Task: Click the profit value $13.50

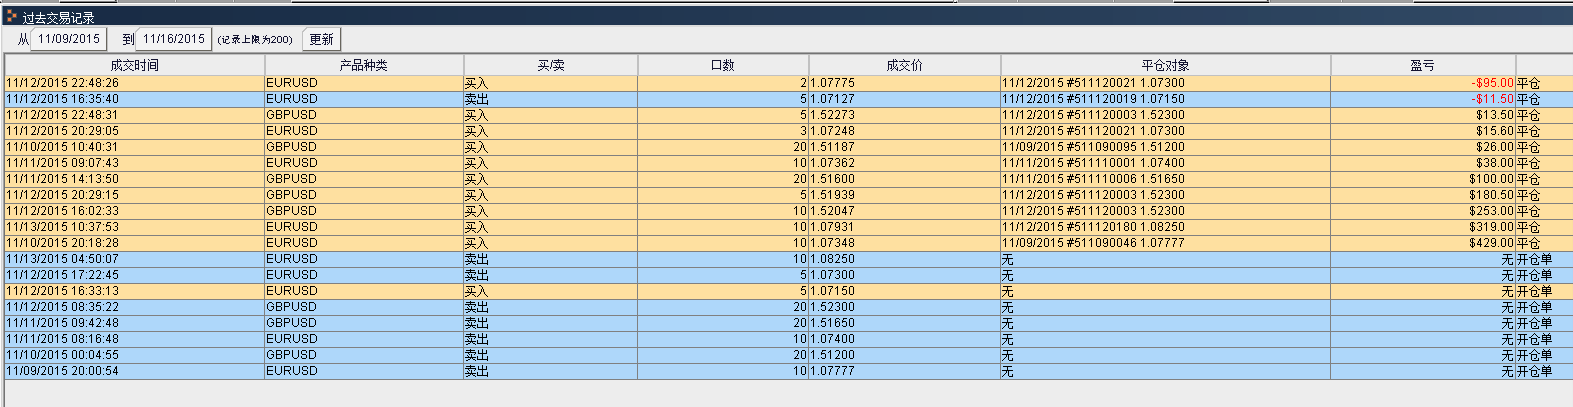Action: [x=1495, y=115]
